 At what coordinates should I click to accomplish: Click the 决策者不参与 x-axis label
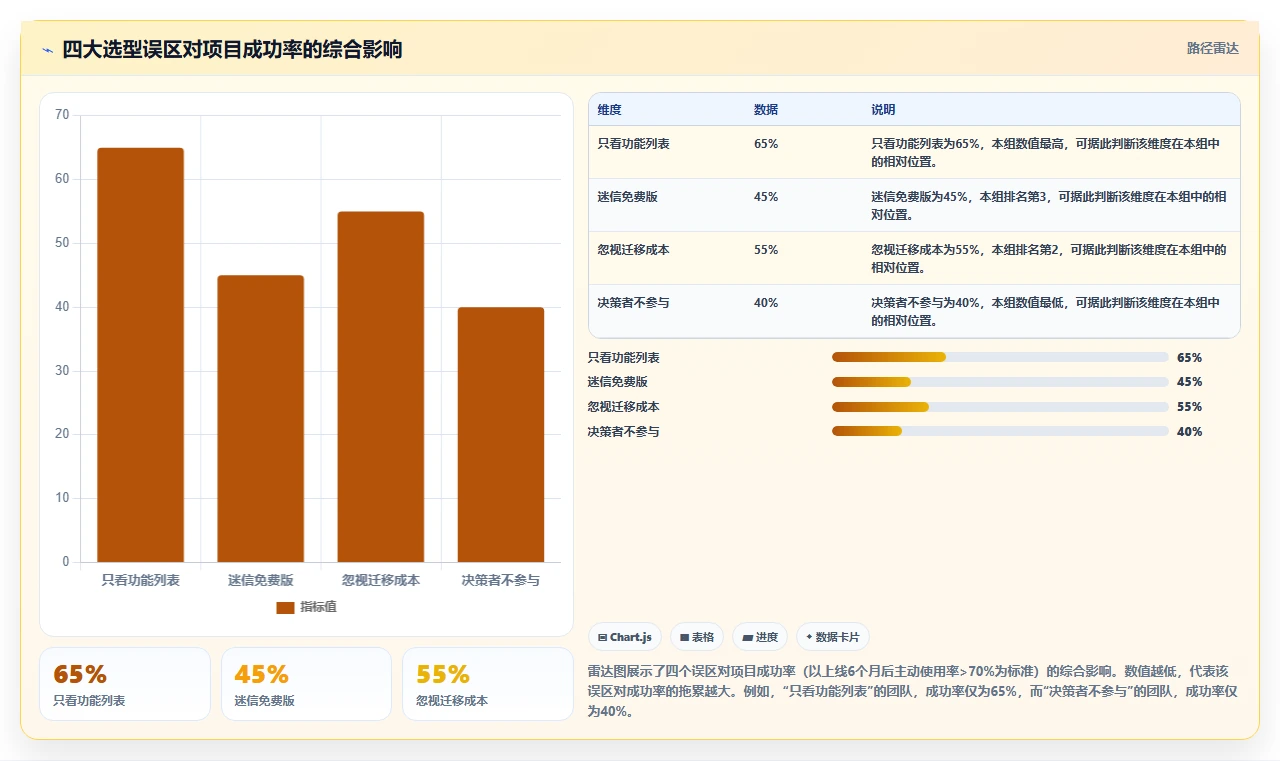click(x=500, y=580)
